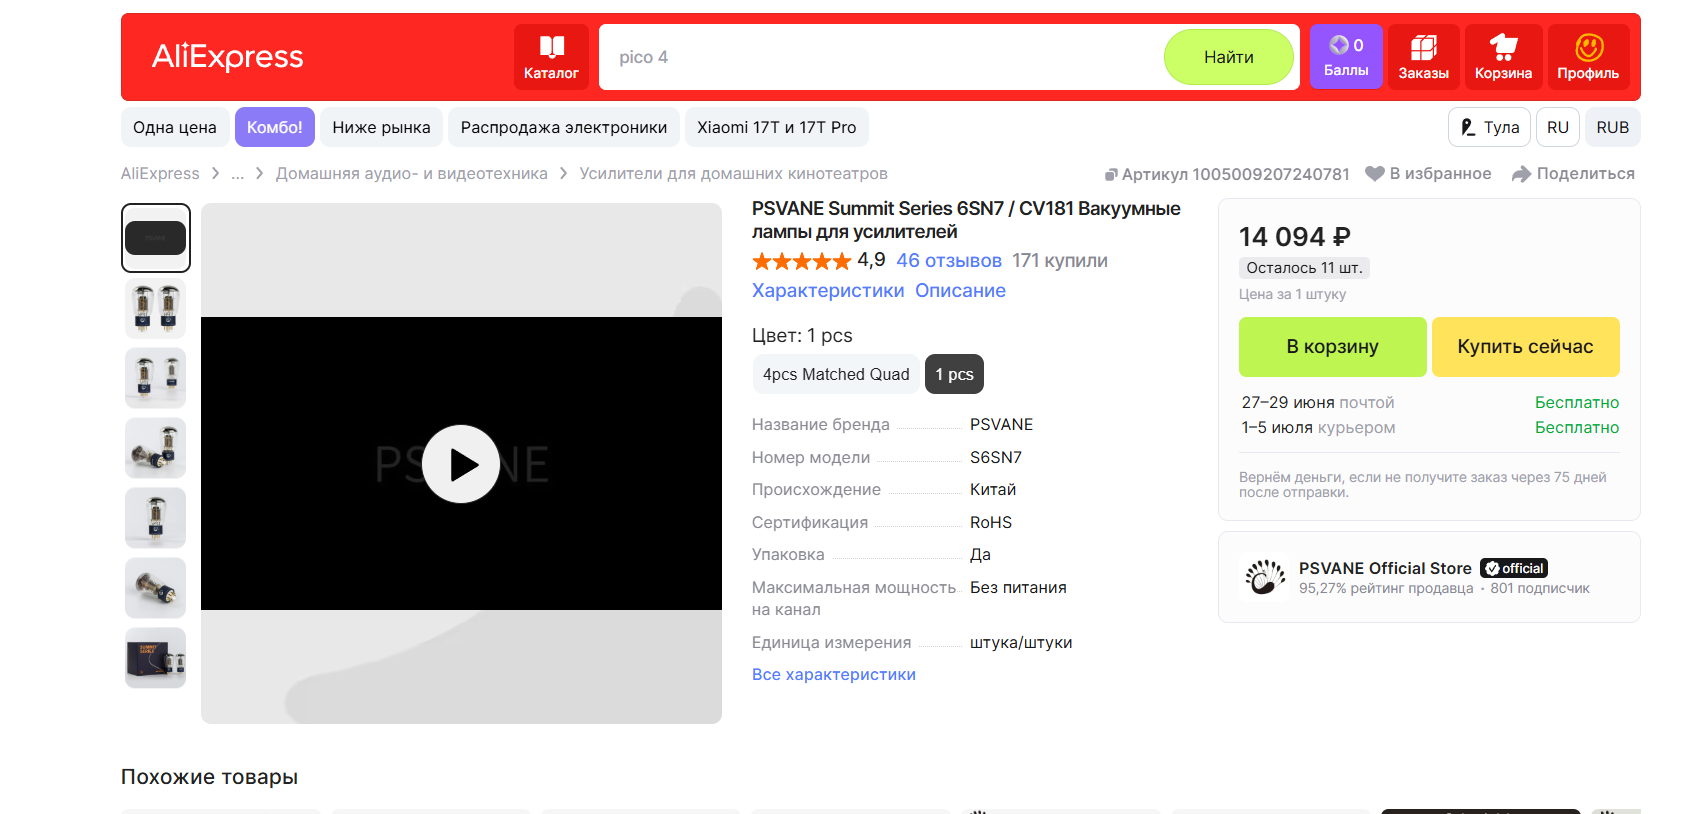Open Xiaomi 17T и 17T Pro tab
This screenshot has width=1702, height=814.
tap(777, 127)
